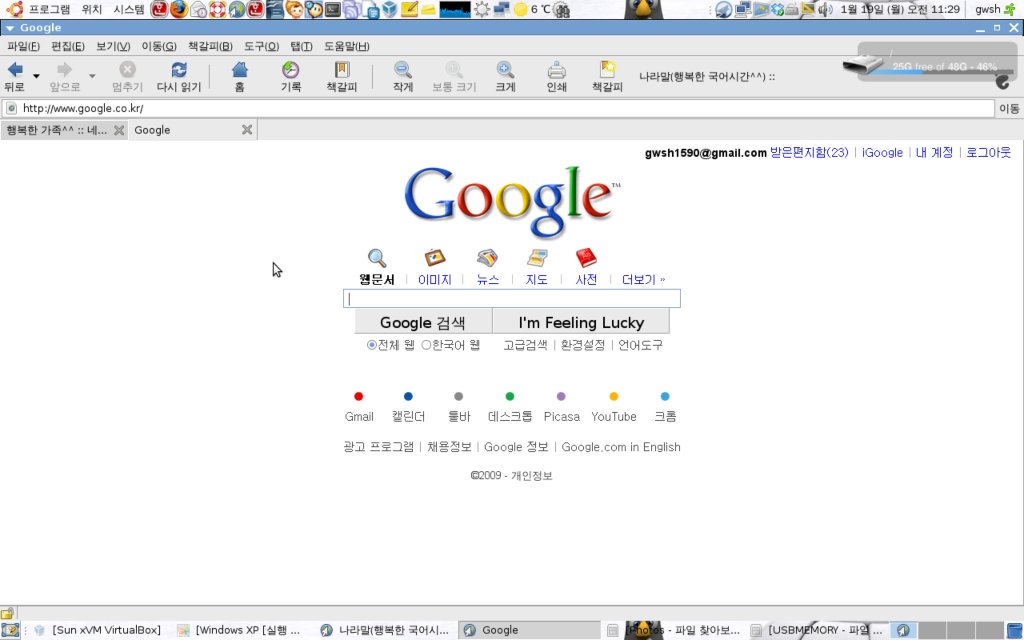Click the map icon above 지도
The image size is (1024, 640).
[x=537, y=258]
